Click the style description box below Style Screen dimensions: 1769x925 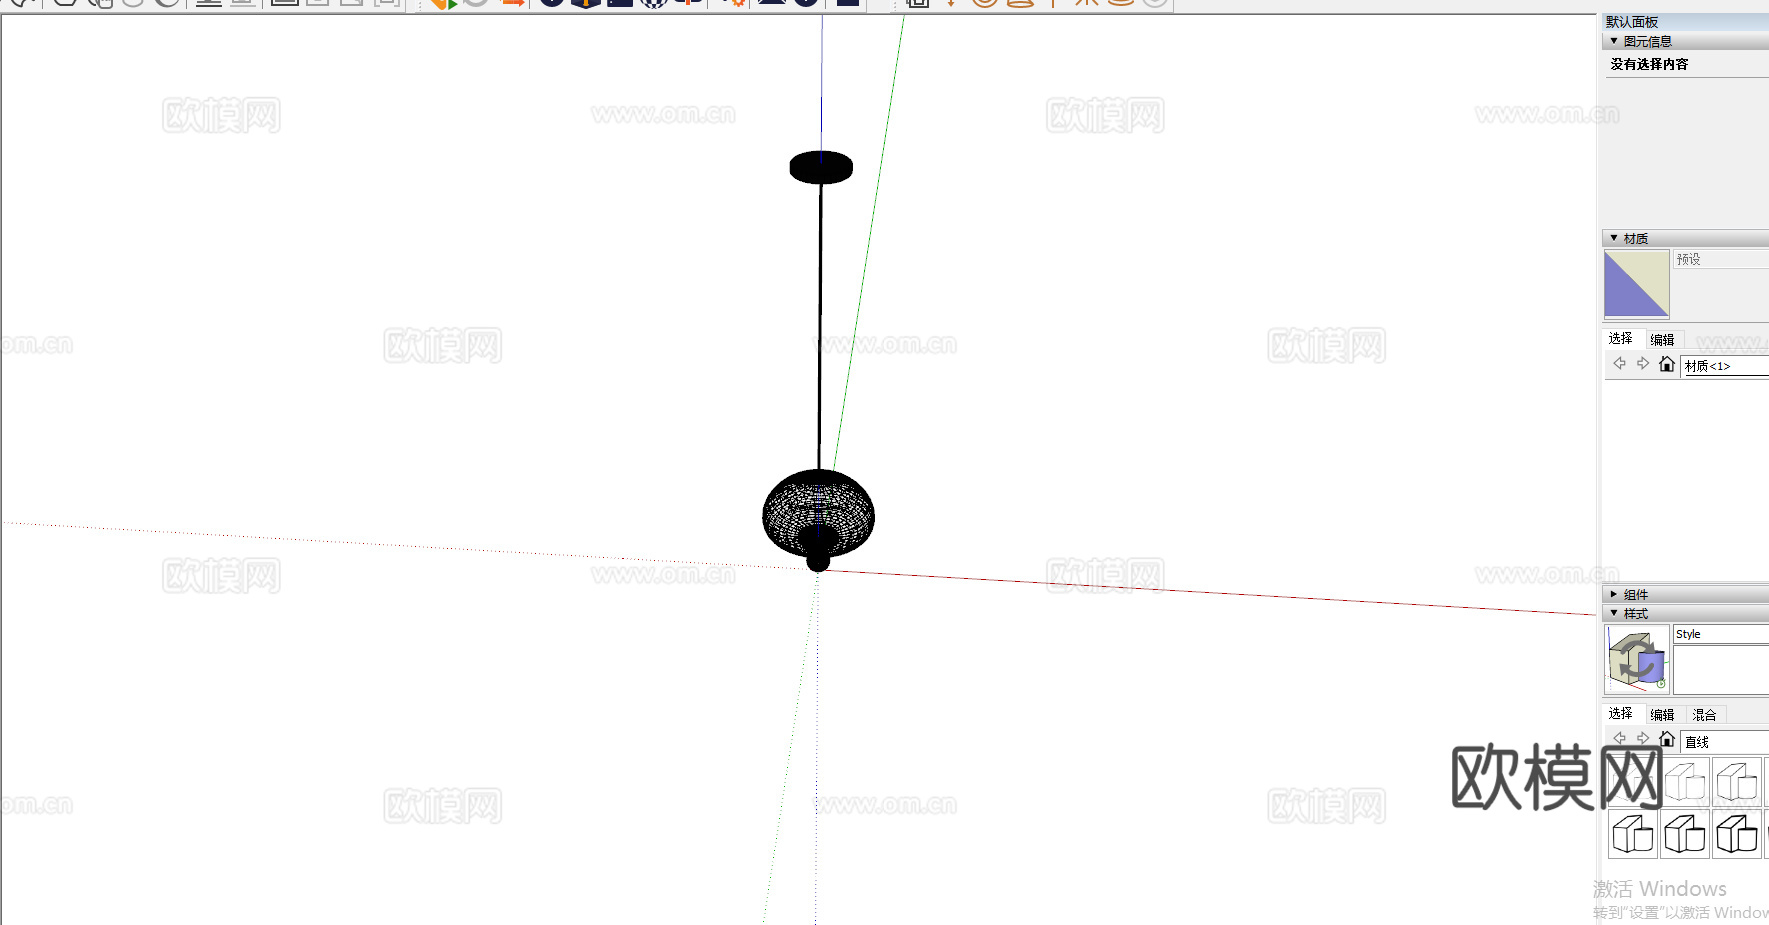point(1721,670)
